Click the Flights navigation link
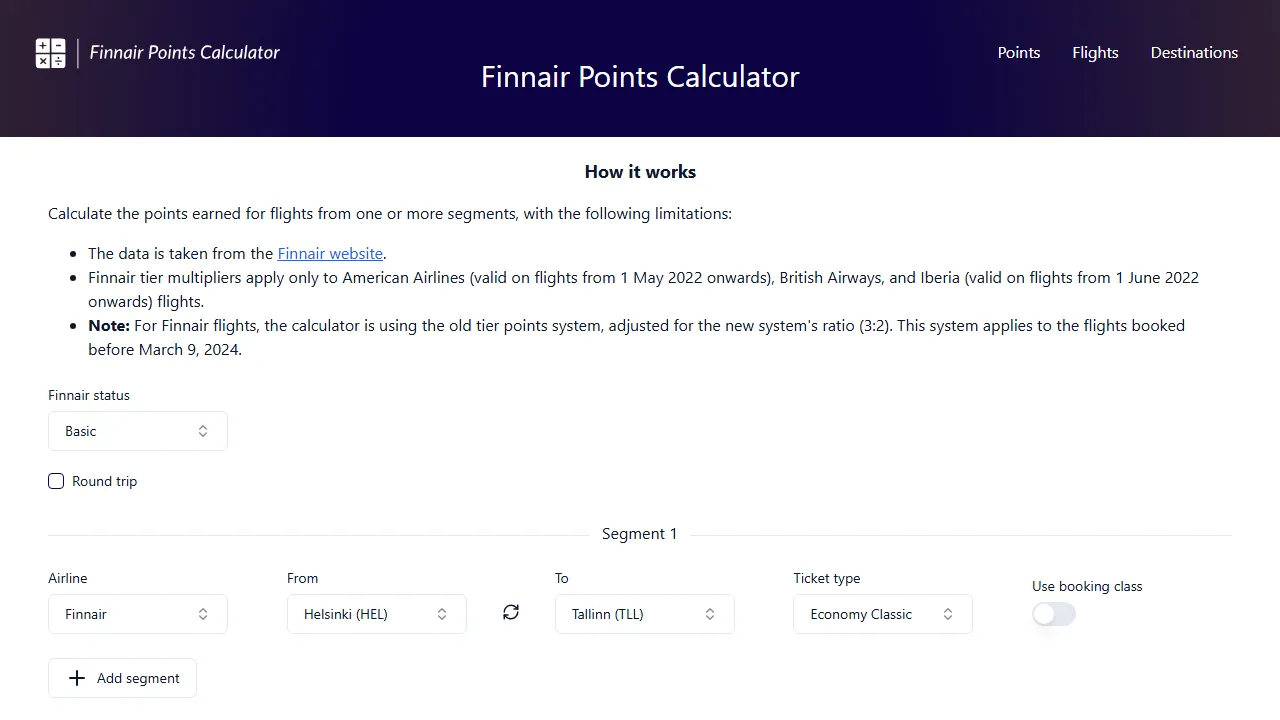 pos(1095,52)
